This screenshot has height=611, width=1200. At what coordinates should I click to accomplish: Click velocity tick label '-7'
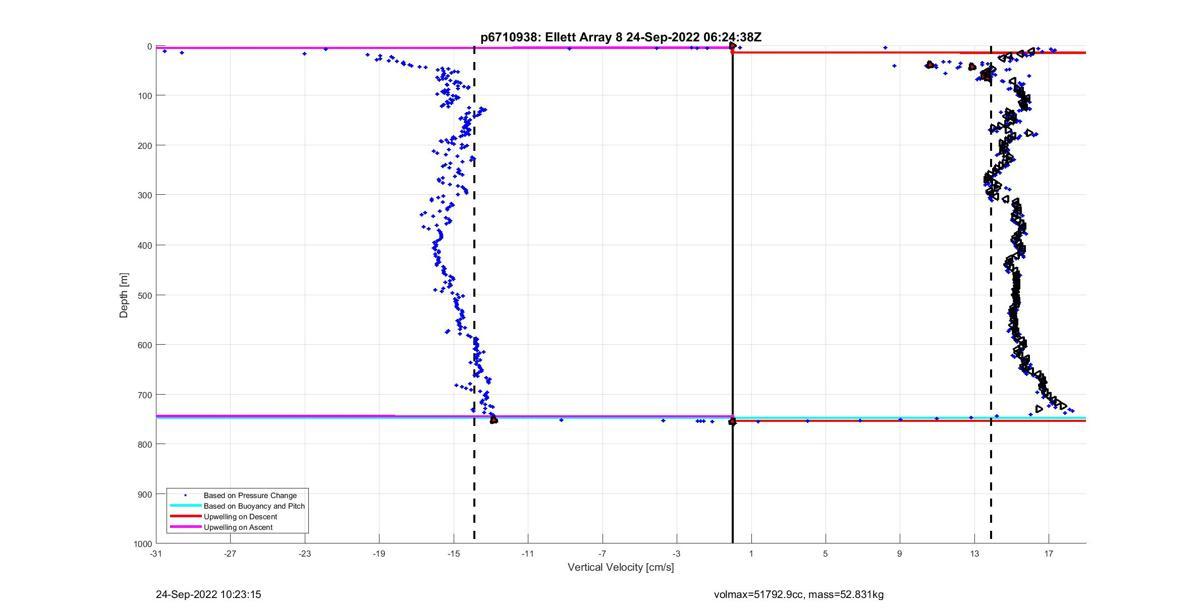[x=602, y=553]
